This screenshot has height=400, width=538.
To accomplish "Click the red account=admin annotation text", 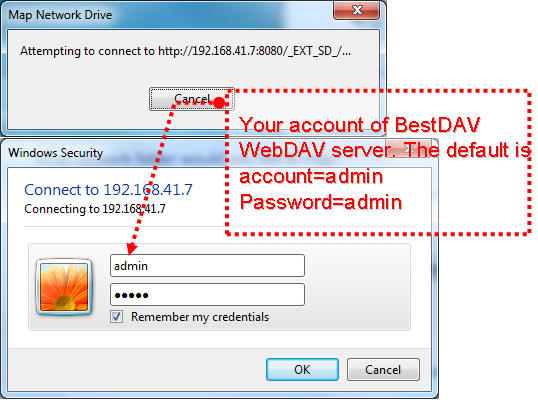I will point(311,176).
